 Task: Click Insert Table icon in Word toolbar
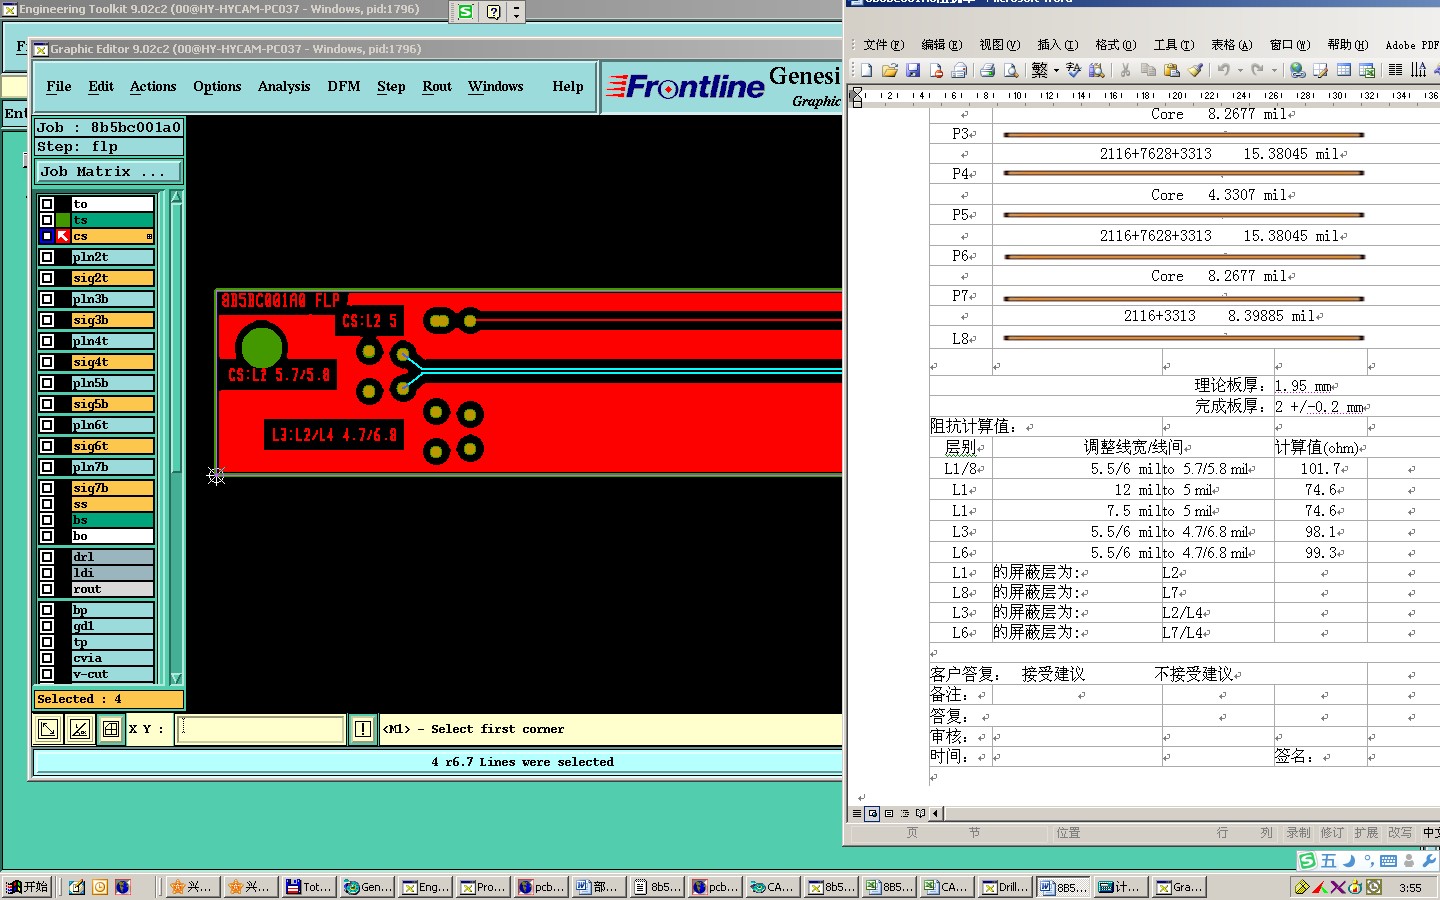[1344, 70]
